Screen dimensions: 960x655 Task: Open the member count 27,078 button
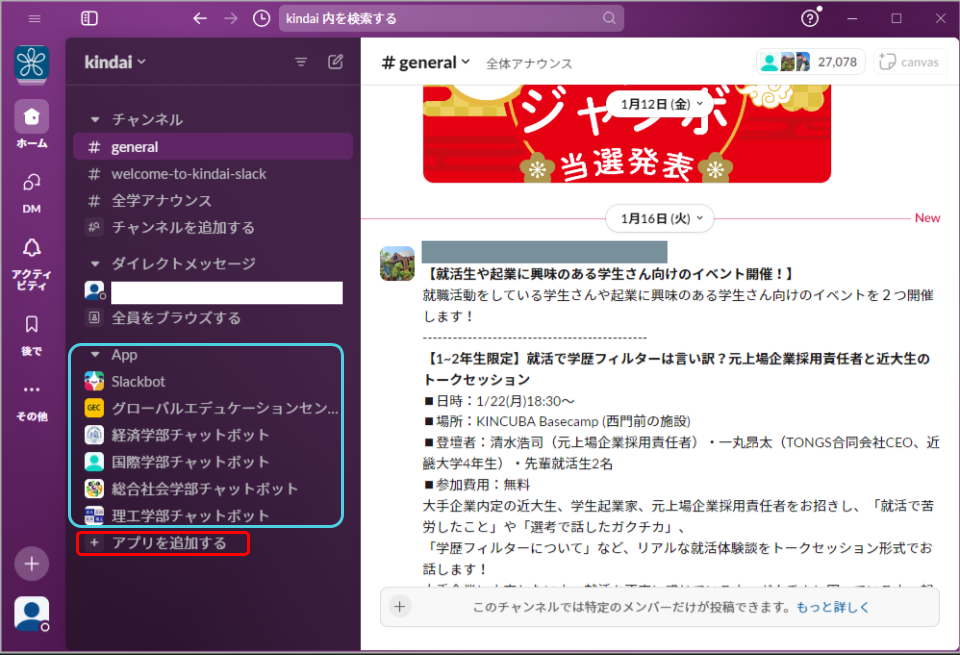pos(811,62)
